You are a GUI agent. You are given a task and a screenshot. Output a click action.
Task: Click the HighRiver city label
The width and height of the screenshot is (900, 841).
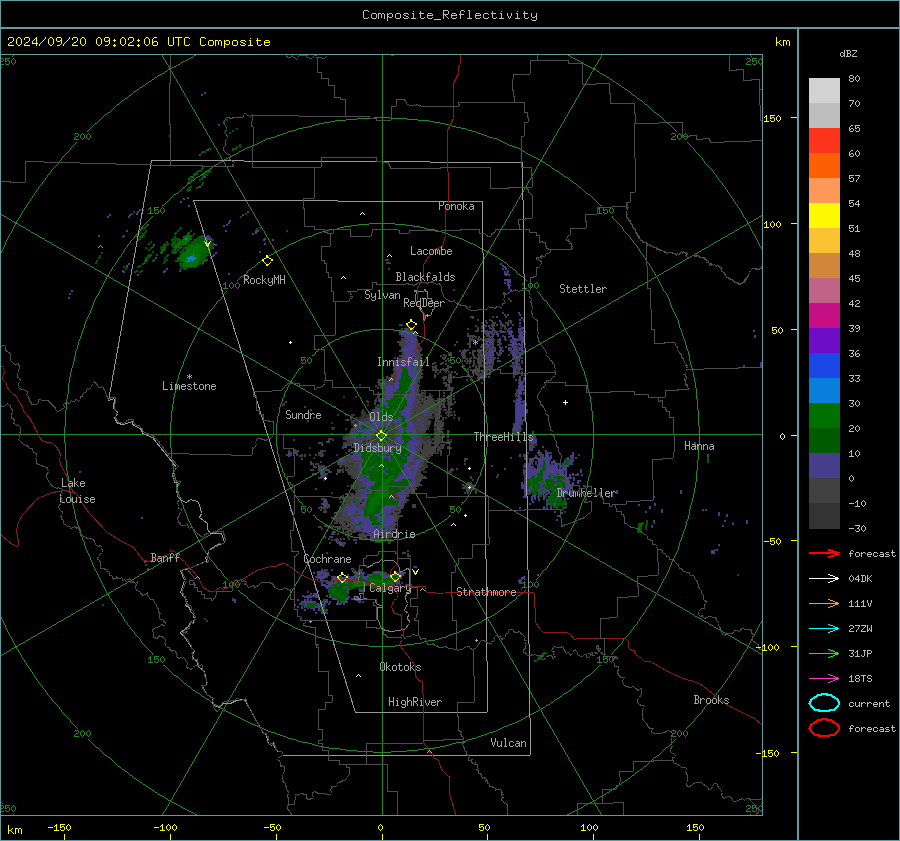coord(415,702)
